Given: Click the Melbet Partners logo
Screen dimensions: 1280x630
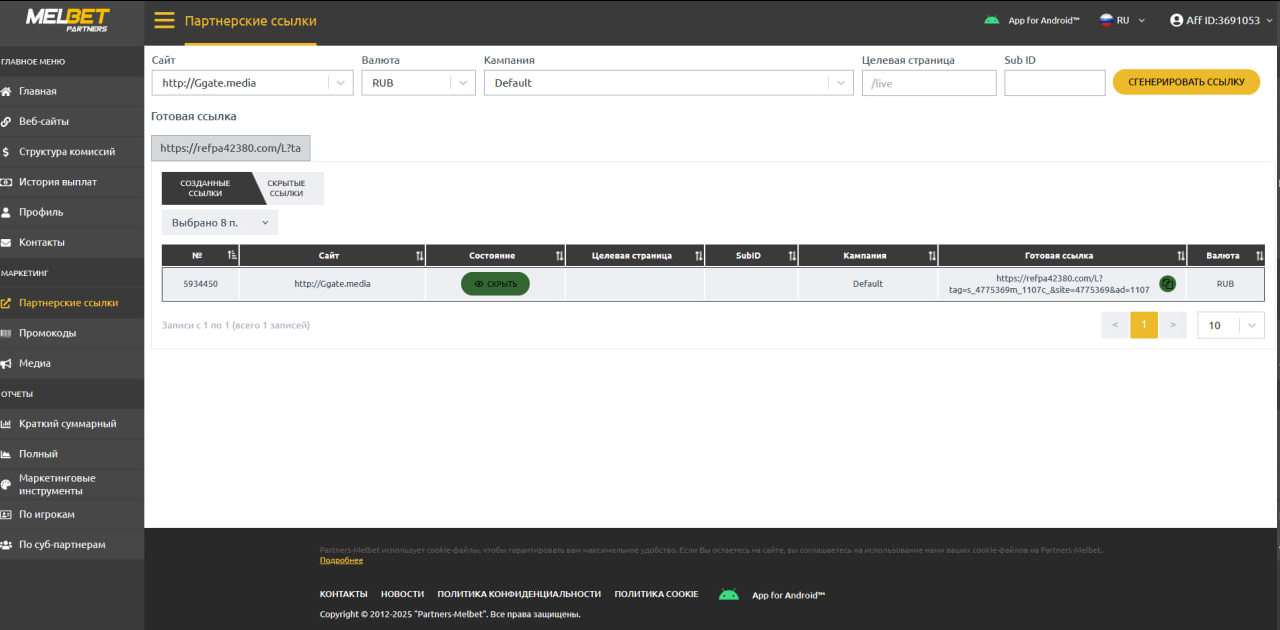Looking at the screenshot, I should [68, 20].
